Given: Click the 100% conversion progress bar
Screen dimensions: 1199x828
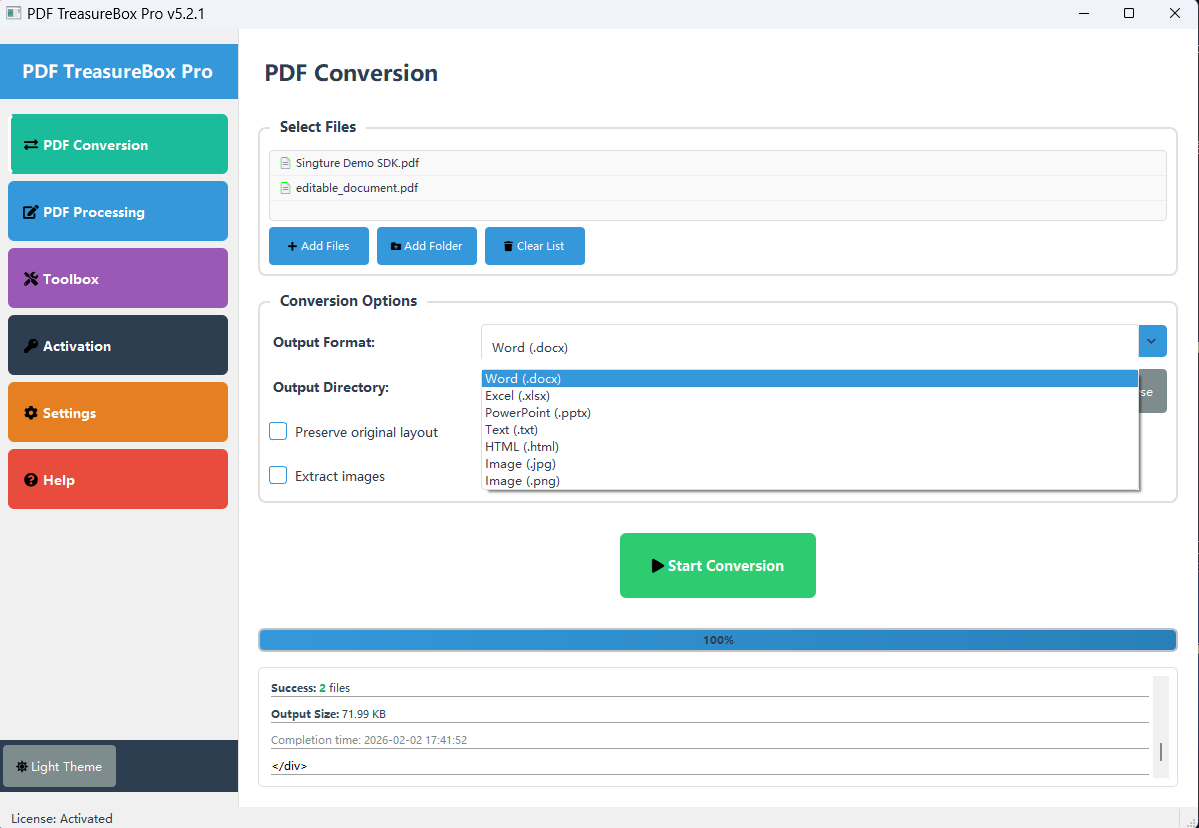Looking at the screenshot, I should tap(717, 640).
